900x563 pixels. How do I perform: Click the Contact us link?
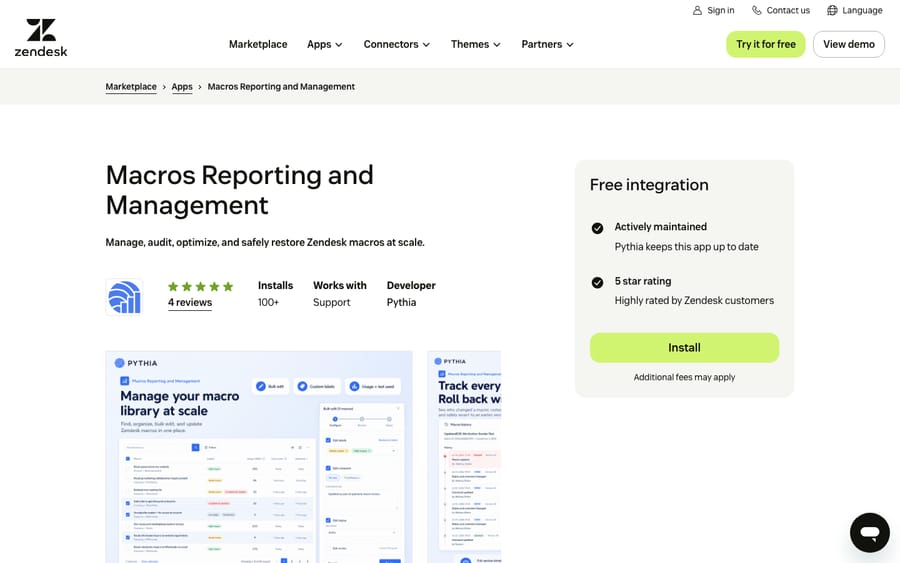point(781,10)
